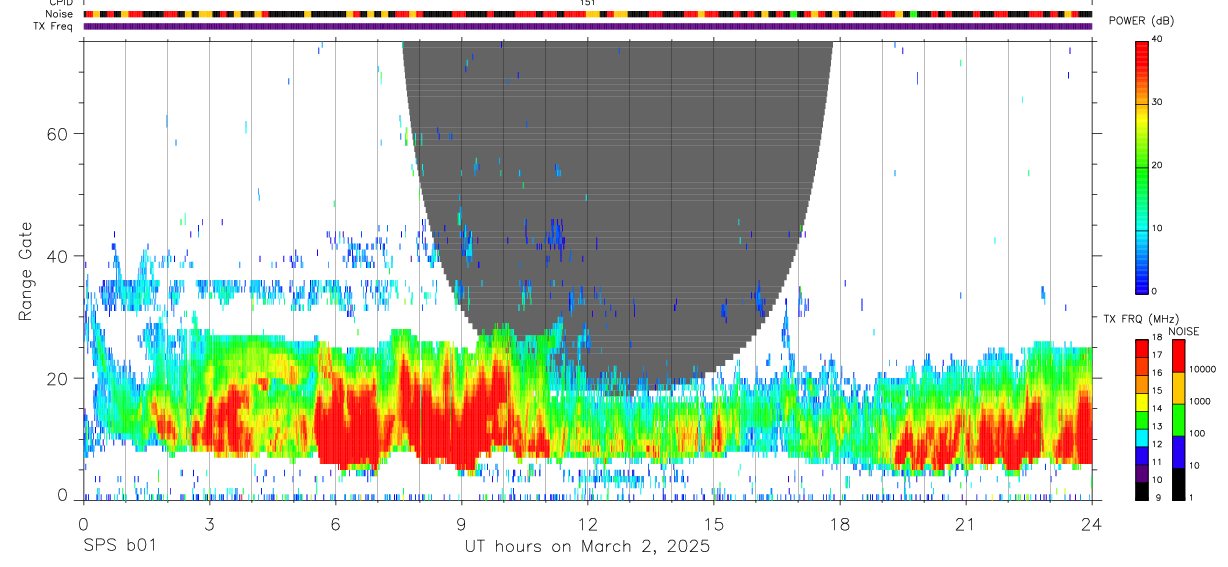
Task: Click the red 17–18 MHz TX FRQ swatch
Action: click(1141, 349)
